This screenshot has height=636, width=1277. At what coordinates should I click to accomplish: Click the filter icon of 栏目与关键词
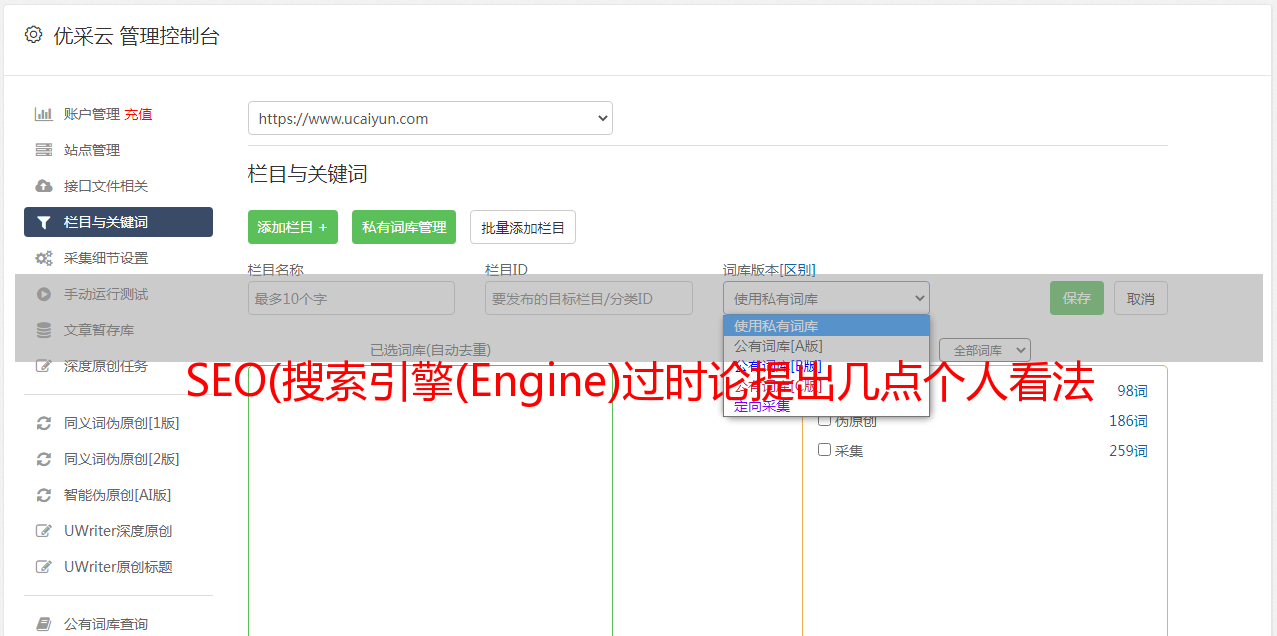pos(43,222)
